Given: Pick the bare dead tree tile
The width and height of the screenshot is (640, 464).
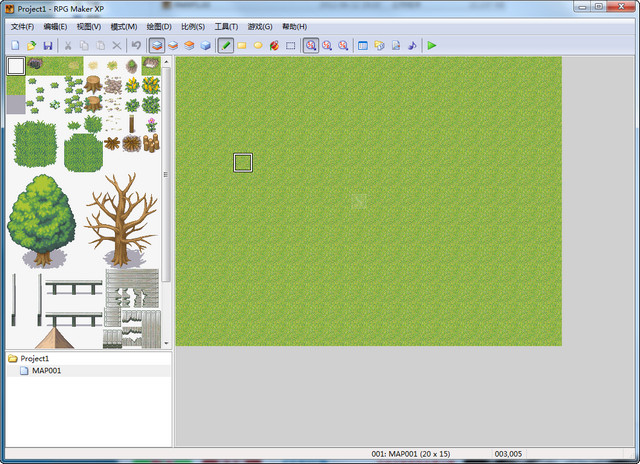Looking at the screenshot, I should pyautogui.click(x=120, y=220).
